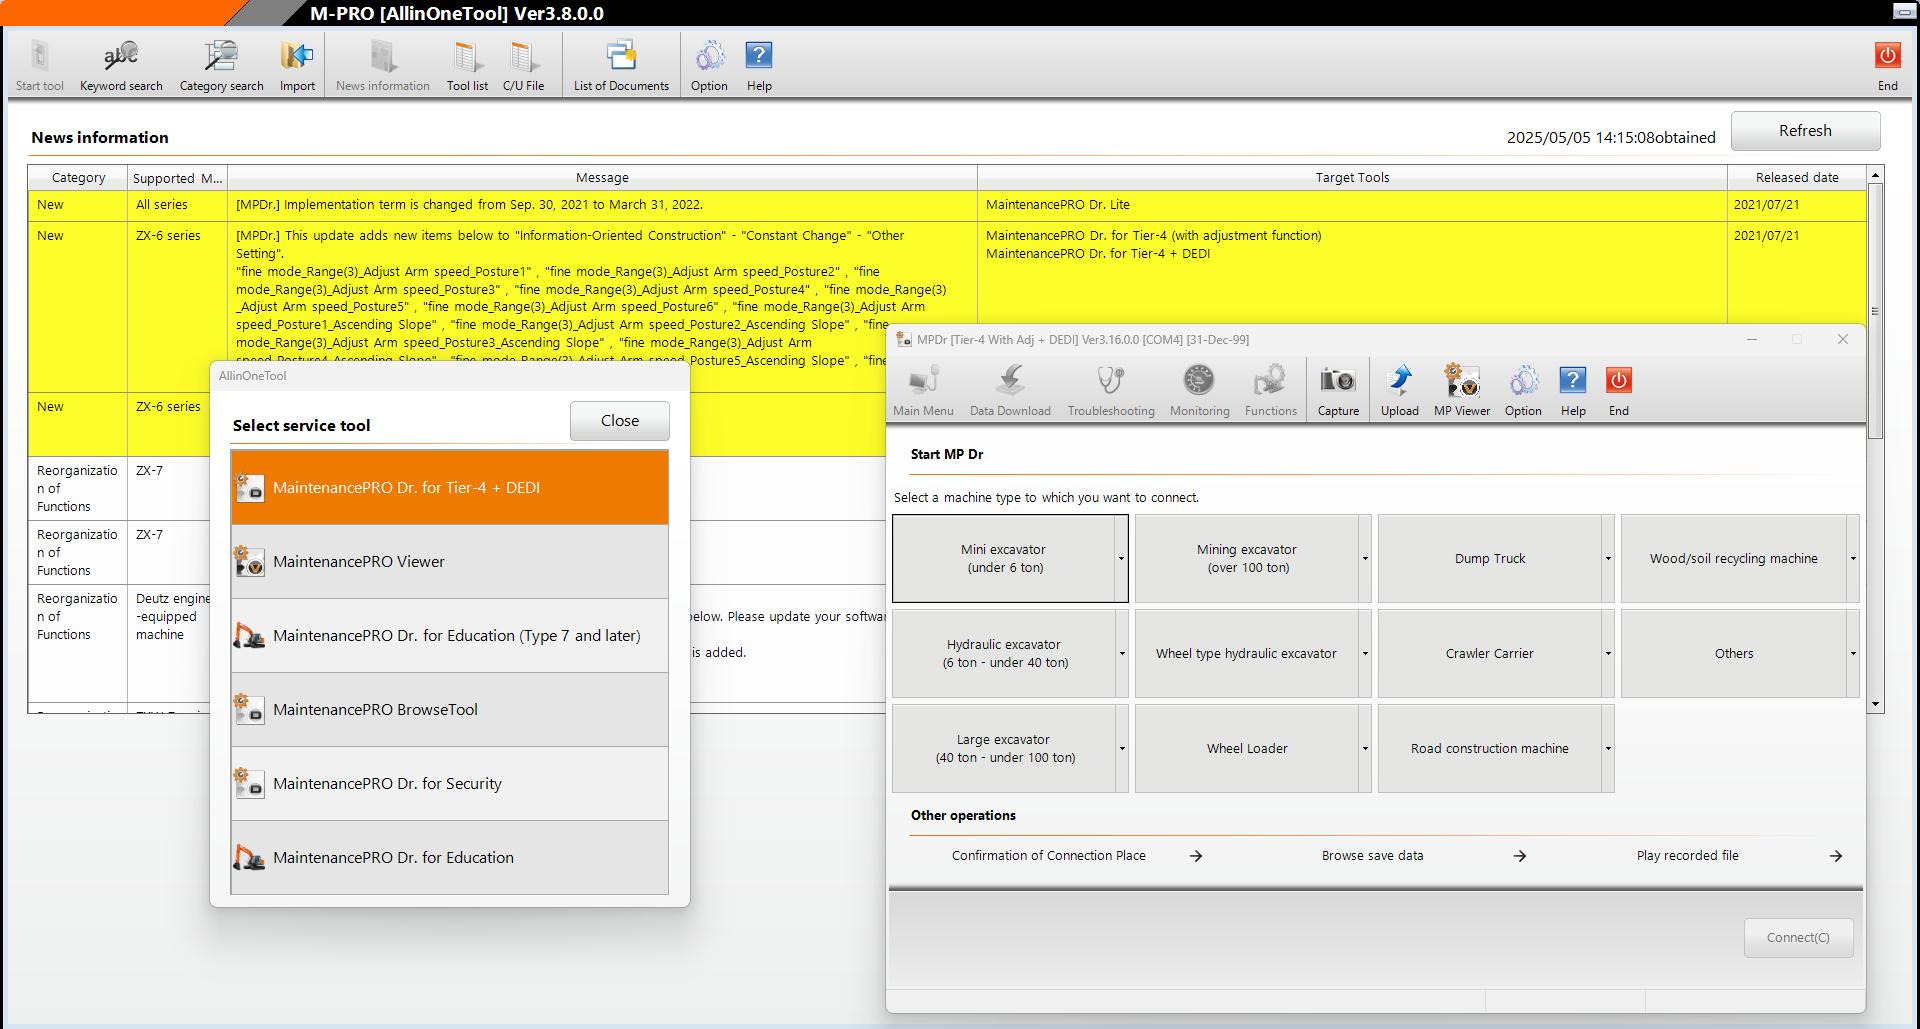Screen dimensions: 1920x1029
Task: Expand the Dump Truck dropdown arrow
Action: point(1608,559)
